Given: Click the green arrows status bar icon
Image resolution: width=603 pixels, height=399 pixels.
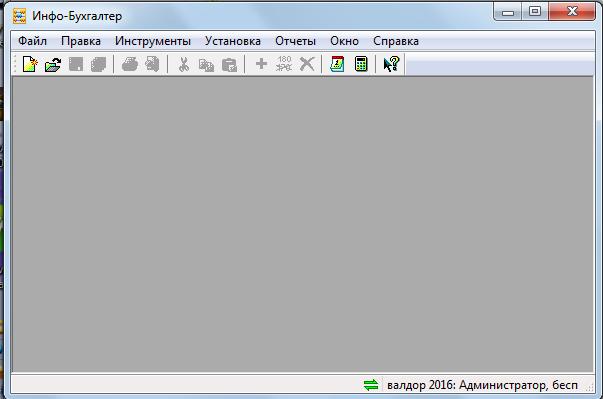Looking at the screenshot, I should pos(371,385).
